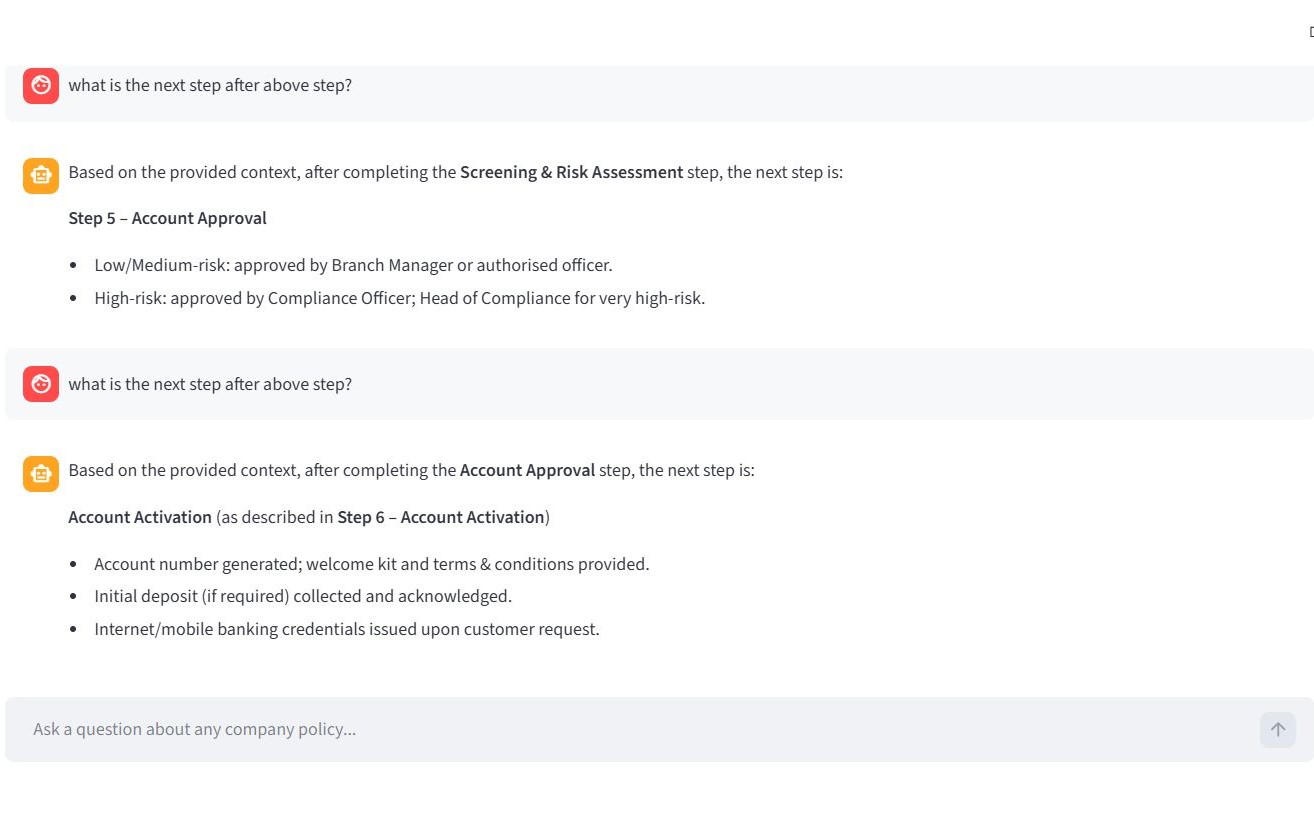Click 'Account Activation' at the start of the line
The width and height of the screenshot is (1314, 817).
click(140, 517)
